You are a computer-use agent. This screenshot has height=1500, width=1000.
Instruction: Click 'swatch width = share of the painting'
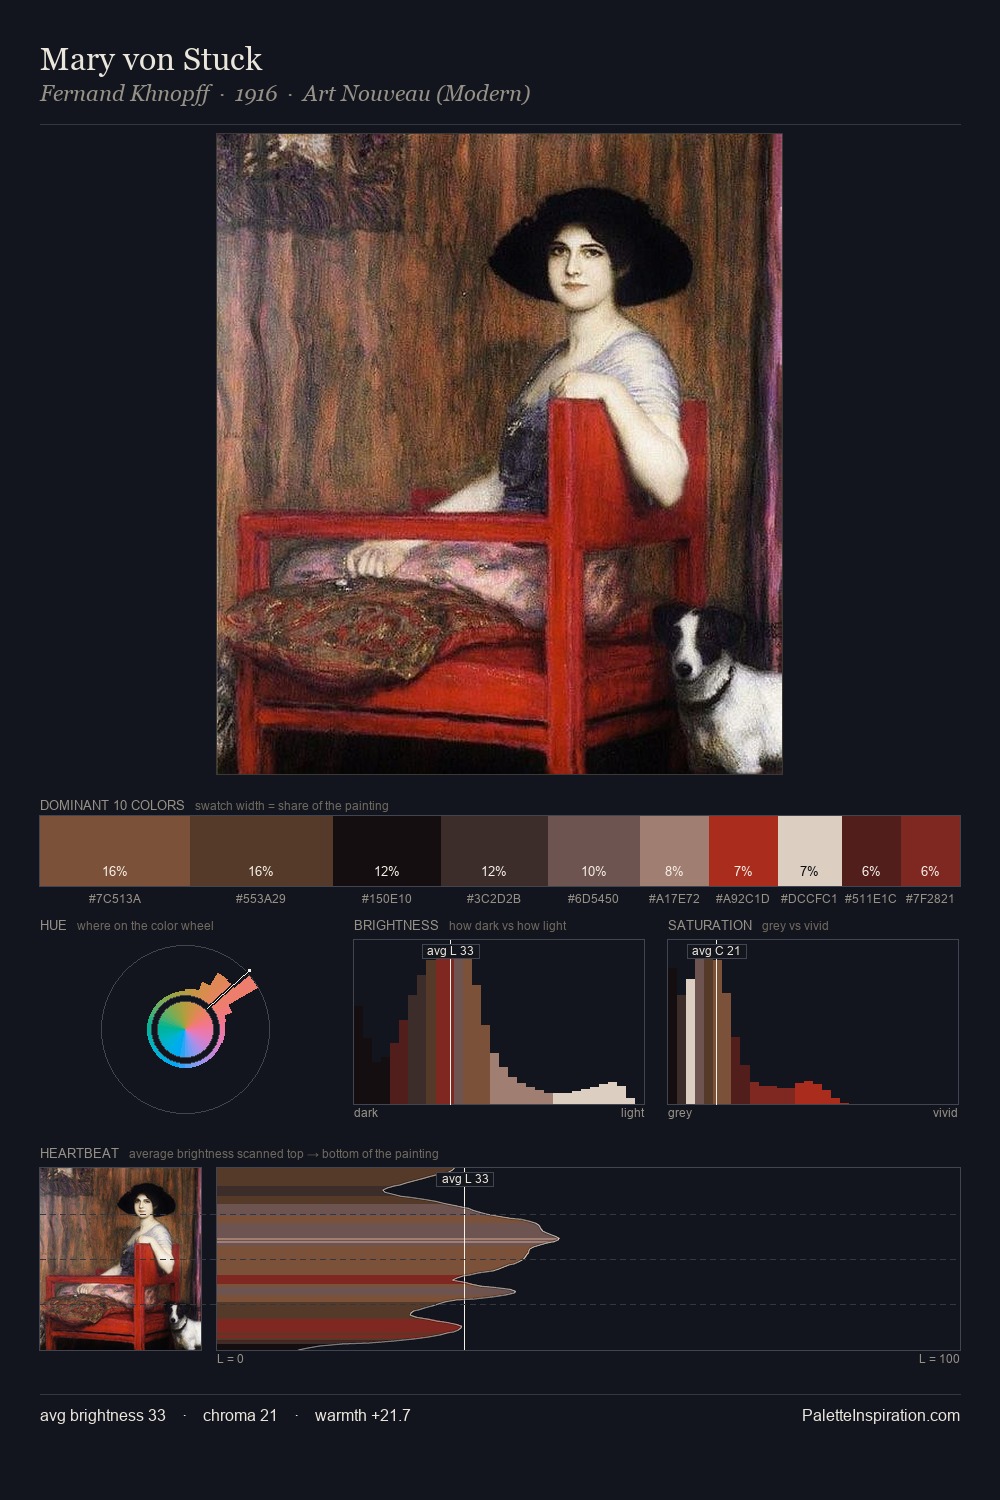click(x=292, y=805)
